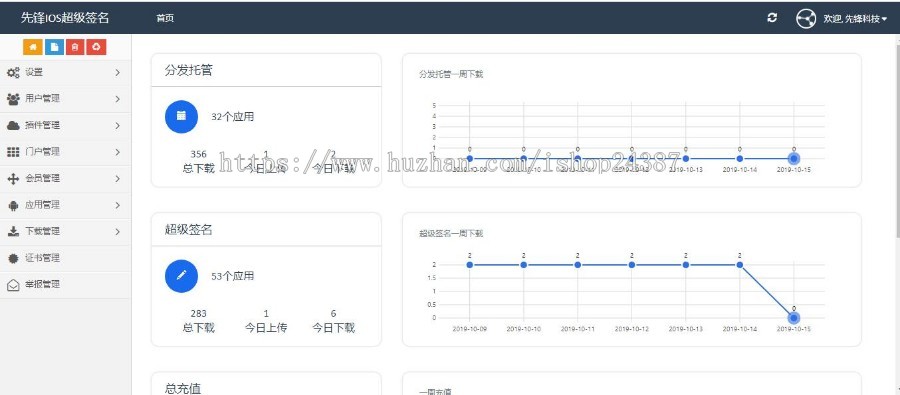Click the cross-arrows icon beside 会员管理
This screenshot has height=395, width=900.
(x=13, y=179)
